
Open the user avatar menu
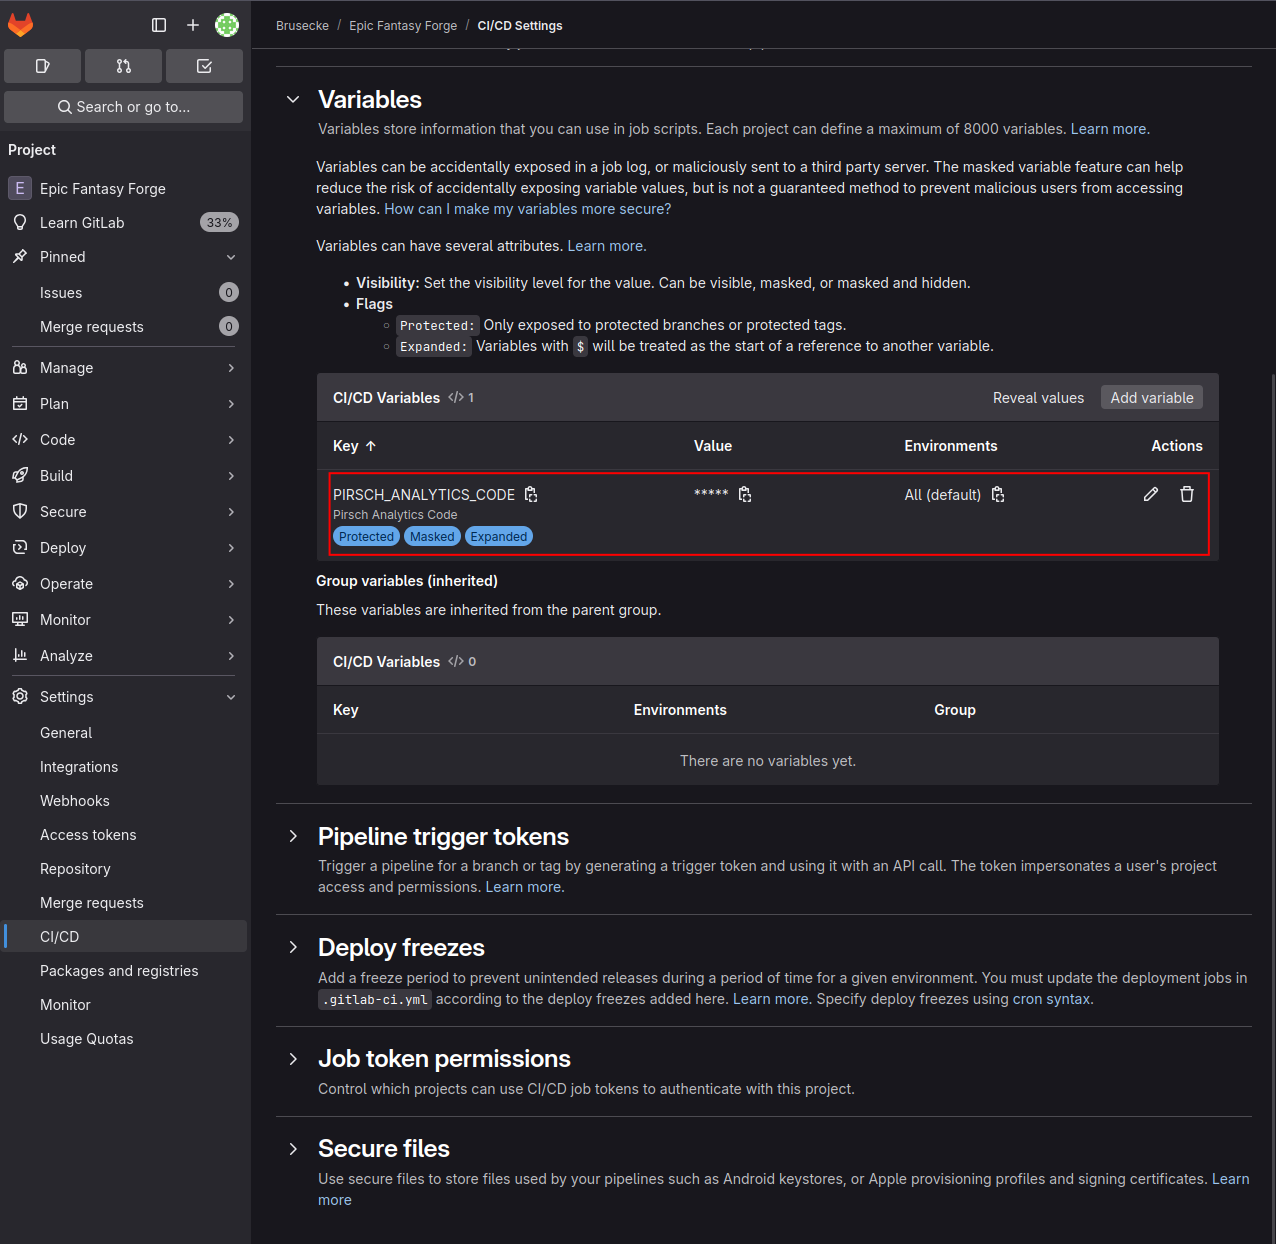point(227,25)
